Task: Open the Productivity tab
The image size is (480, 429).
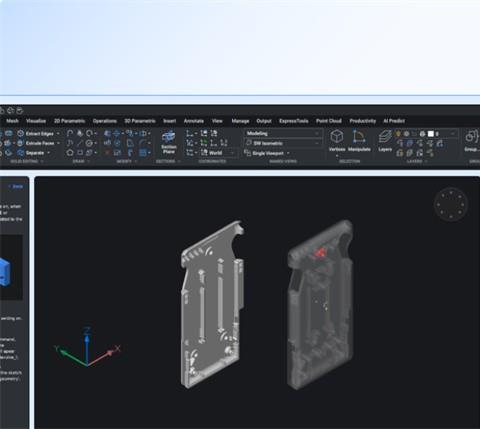Action: [363, 121]
